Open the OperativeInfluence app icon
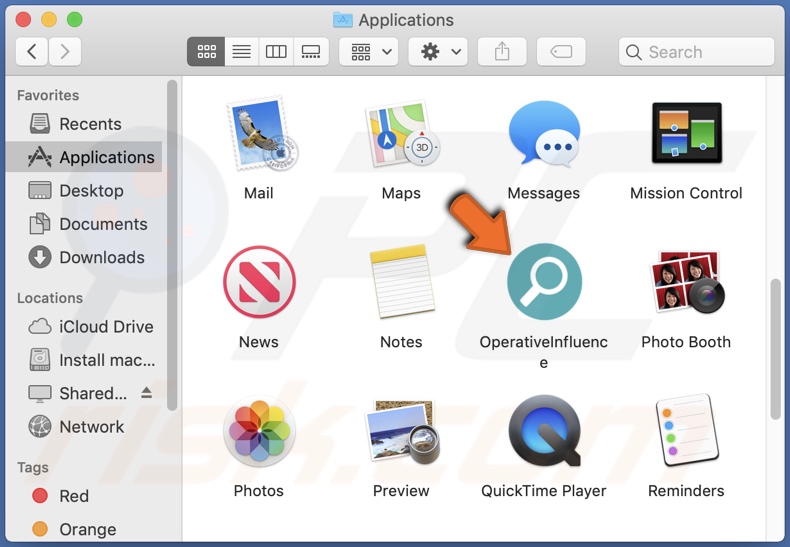The height and width of the screenshot is (547, 790). click(544, 282)
